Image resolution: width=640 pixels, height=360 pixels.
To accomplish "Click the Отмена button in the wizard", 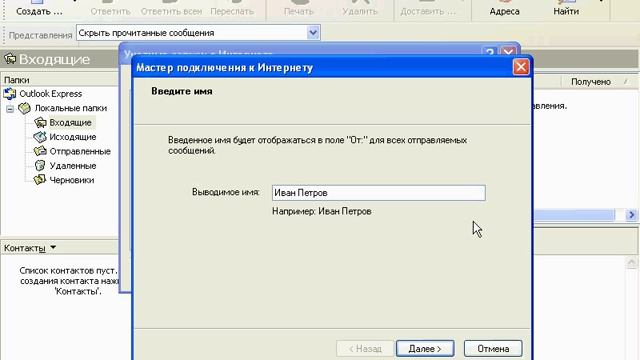I will point(493,349).
